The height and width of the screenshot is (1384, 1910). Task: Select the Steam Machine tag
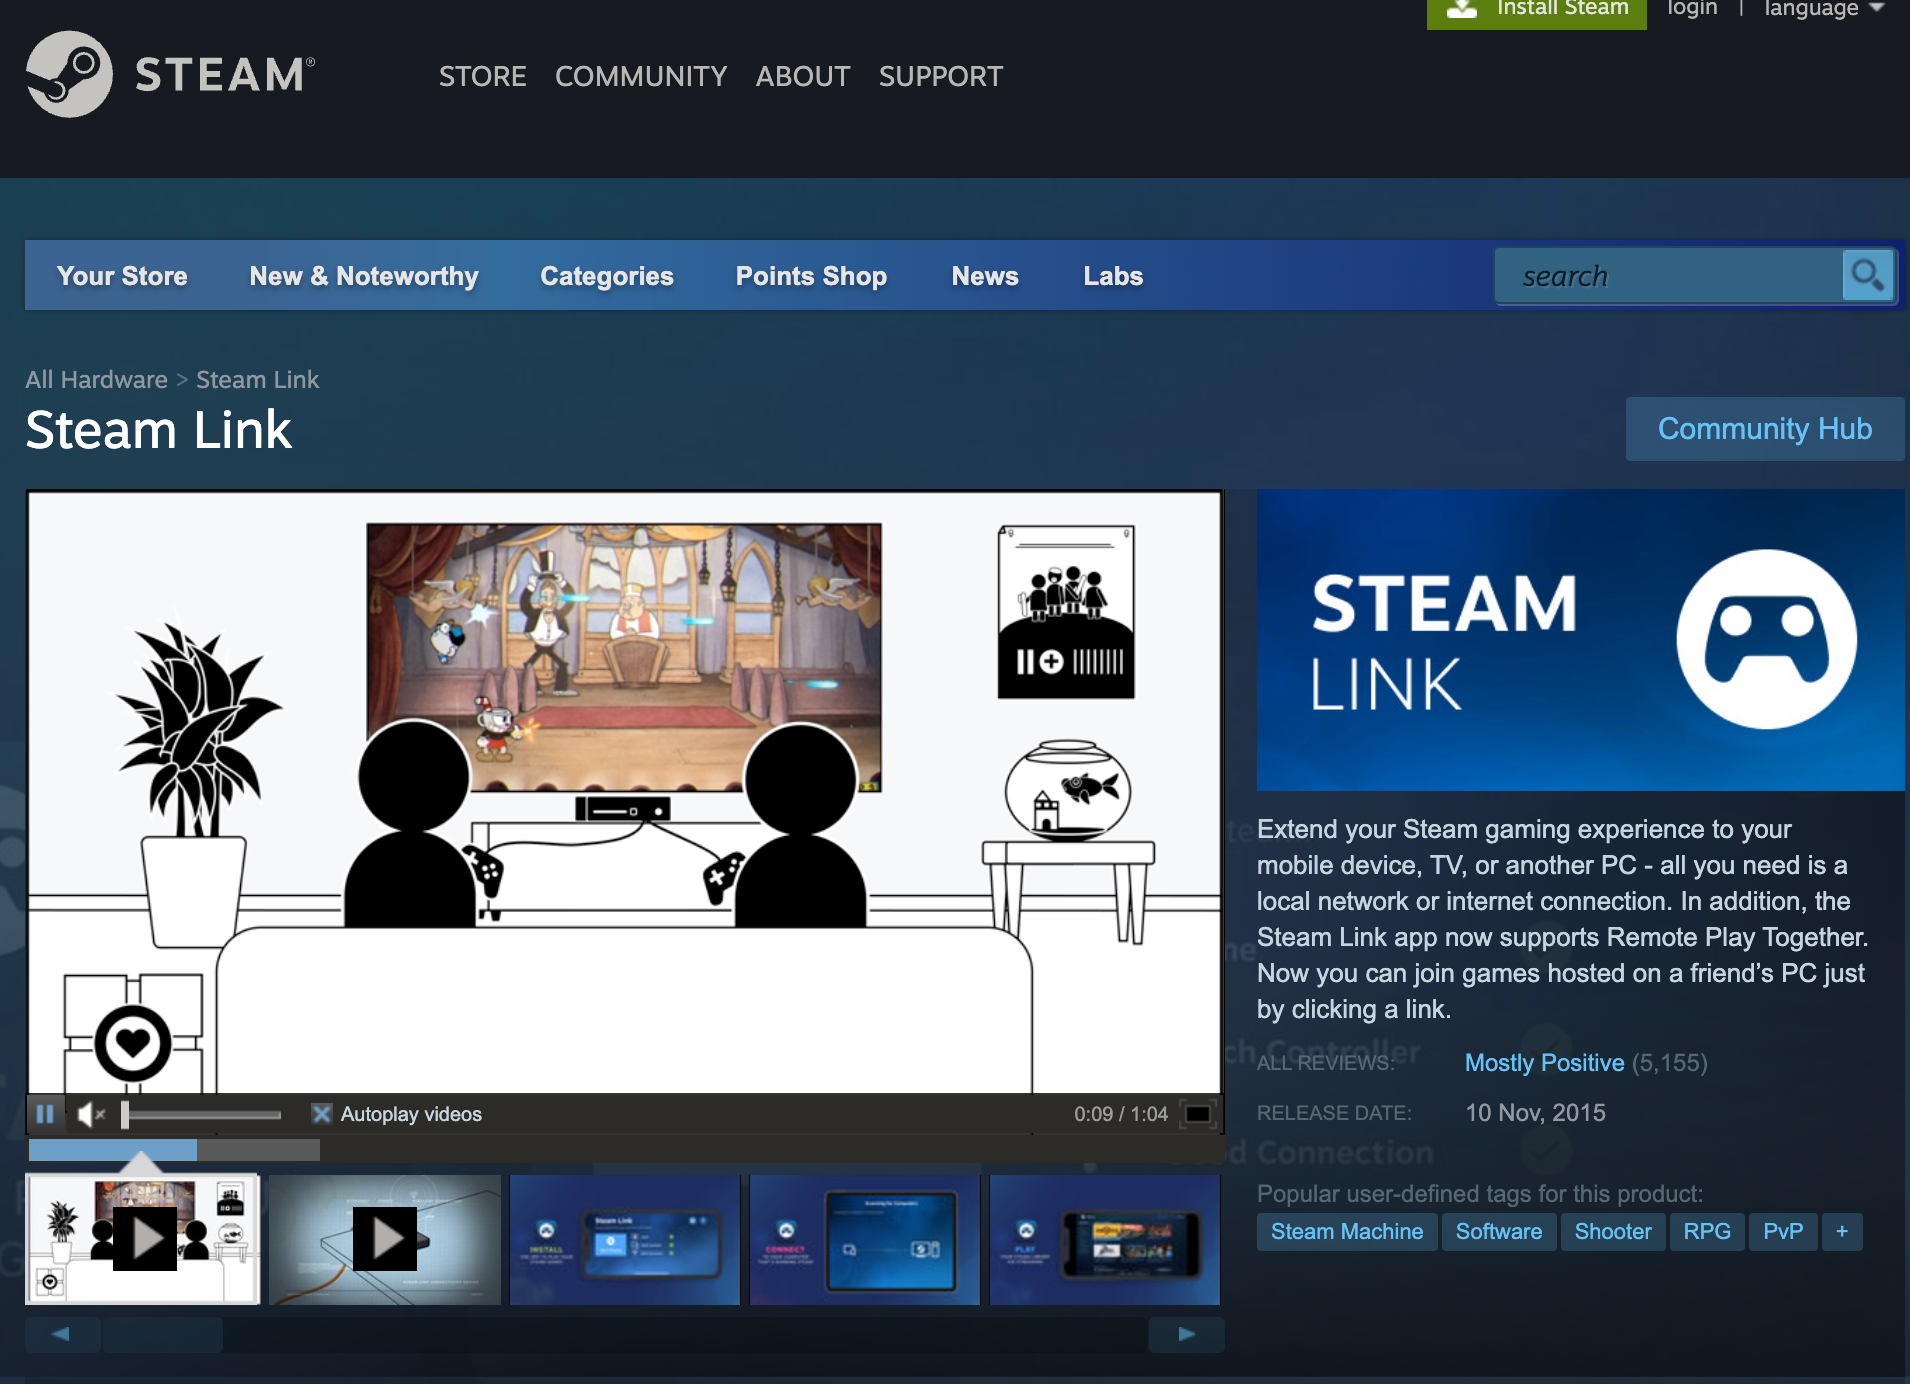pos(1347,1231)
